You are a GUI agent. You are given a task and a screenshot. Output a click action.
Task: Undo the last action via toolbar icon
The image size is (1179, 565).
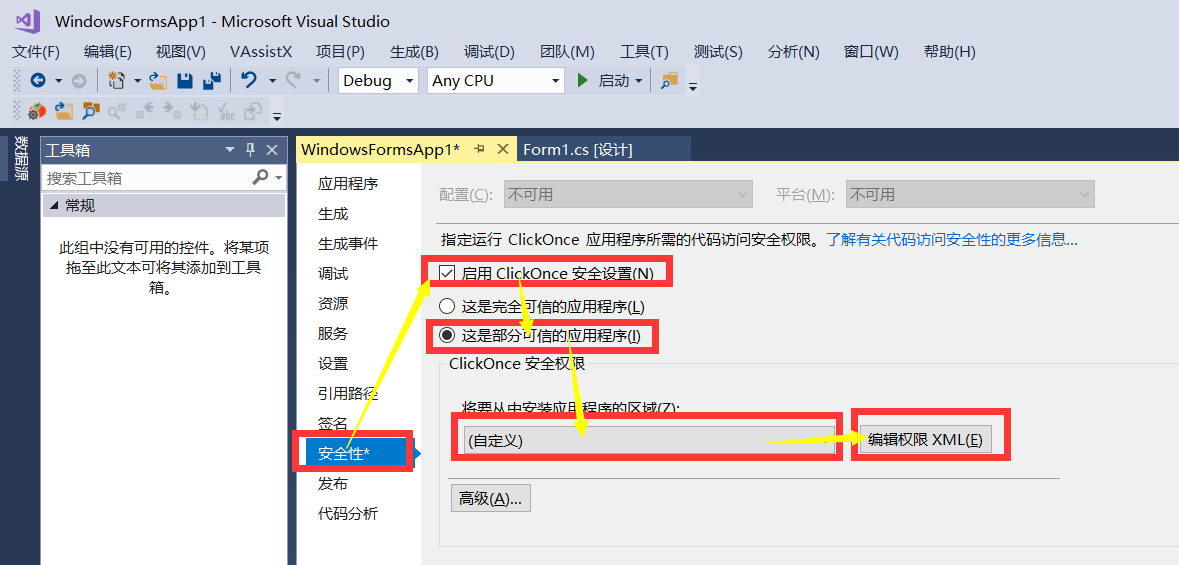click(249, 80)
